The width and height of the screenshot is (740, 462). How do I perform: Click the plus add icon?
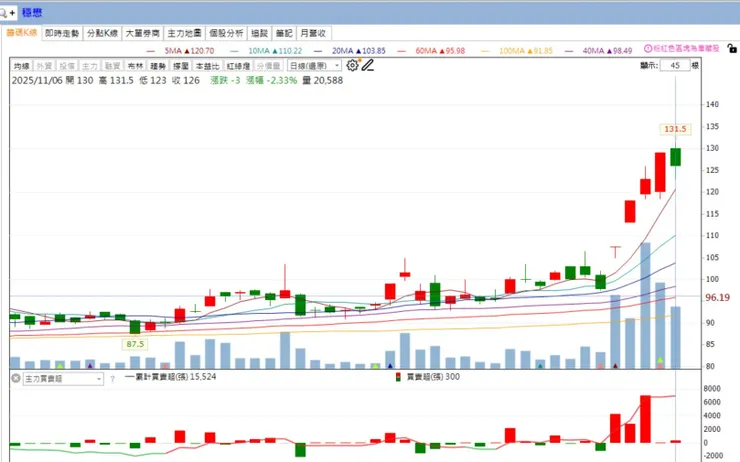tap(12, 13)
